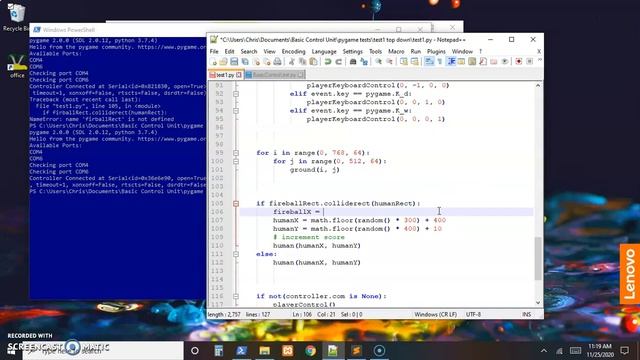The height and width of the screenshot is (360, 640).
Task: Click the Notepad++ vertical scrollbar thumb
Action: tap(538, 258)
